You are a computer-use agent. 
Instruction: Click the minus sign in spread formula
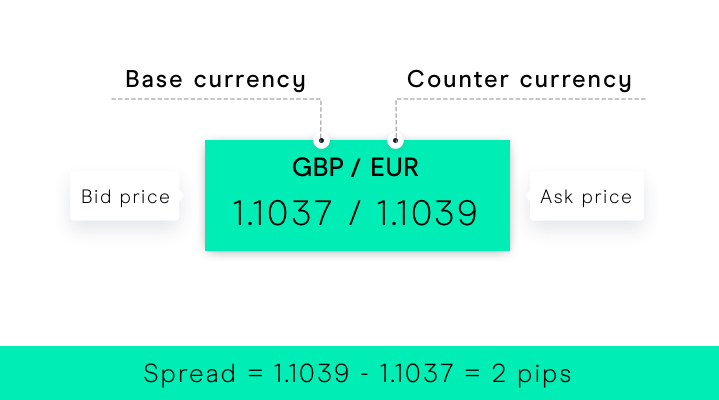tap(365, 375)
